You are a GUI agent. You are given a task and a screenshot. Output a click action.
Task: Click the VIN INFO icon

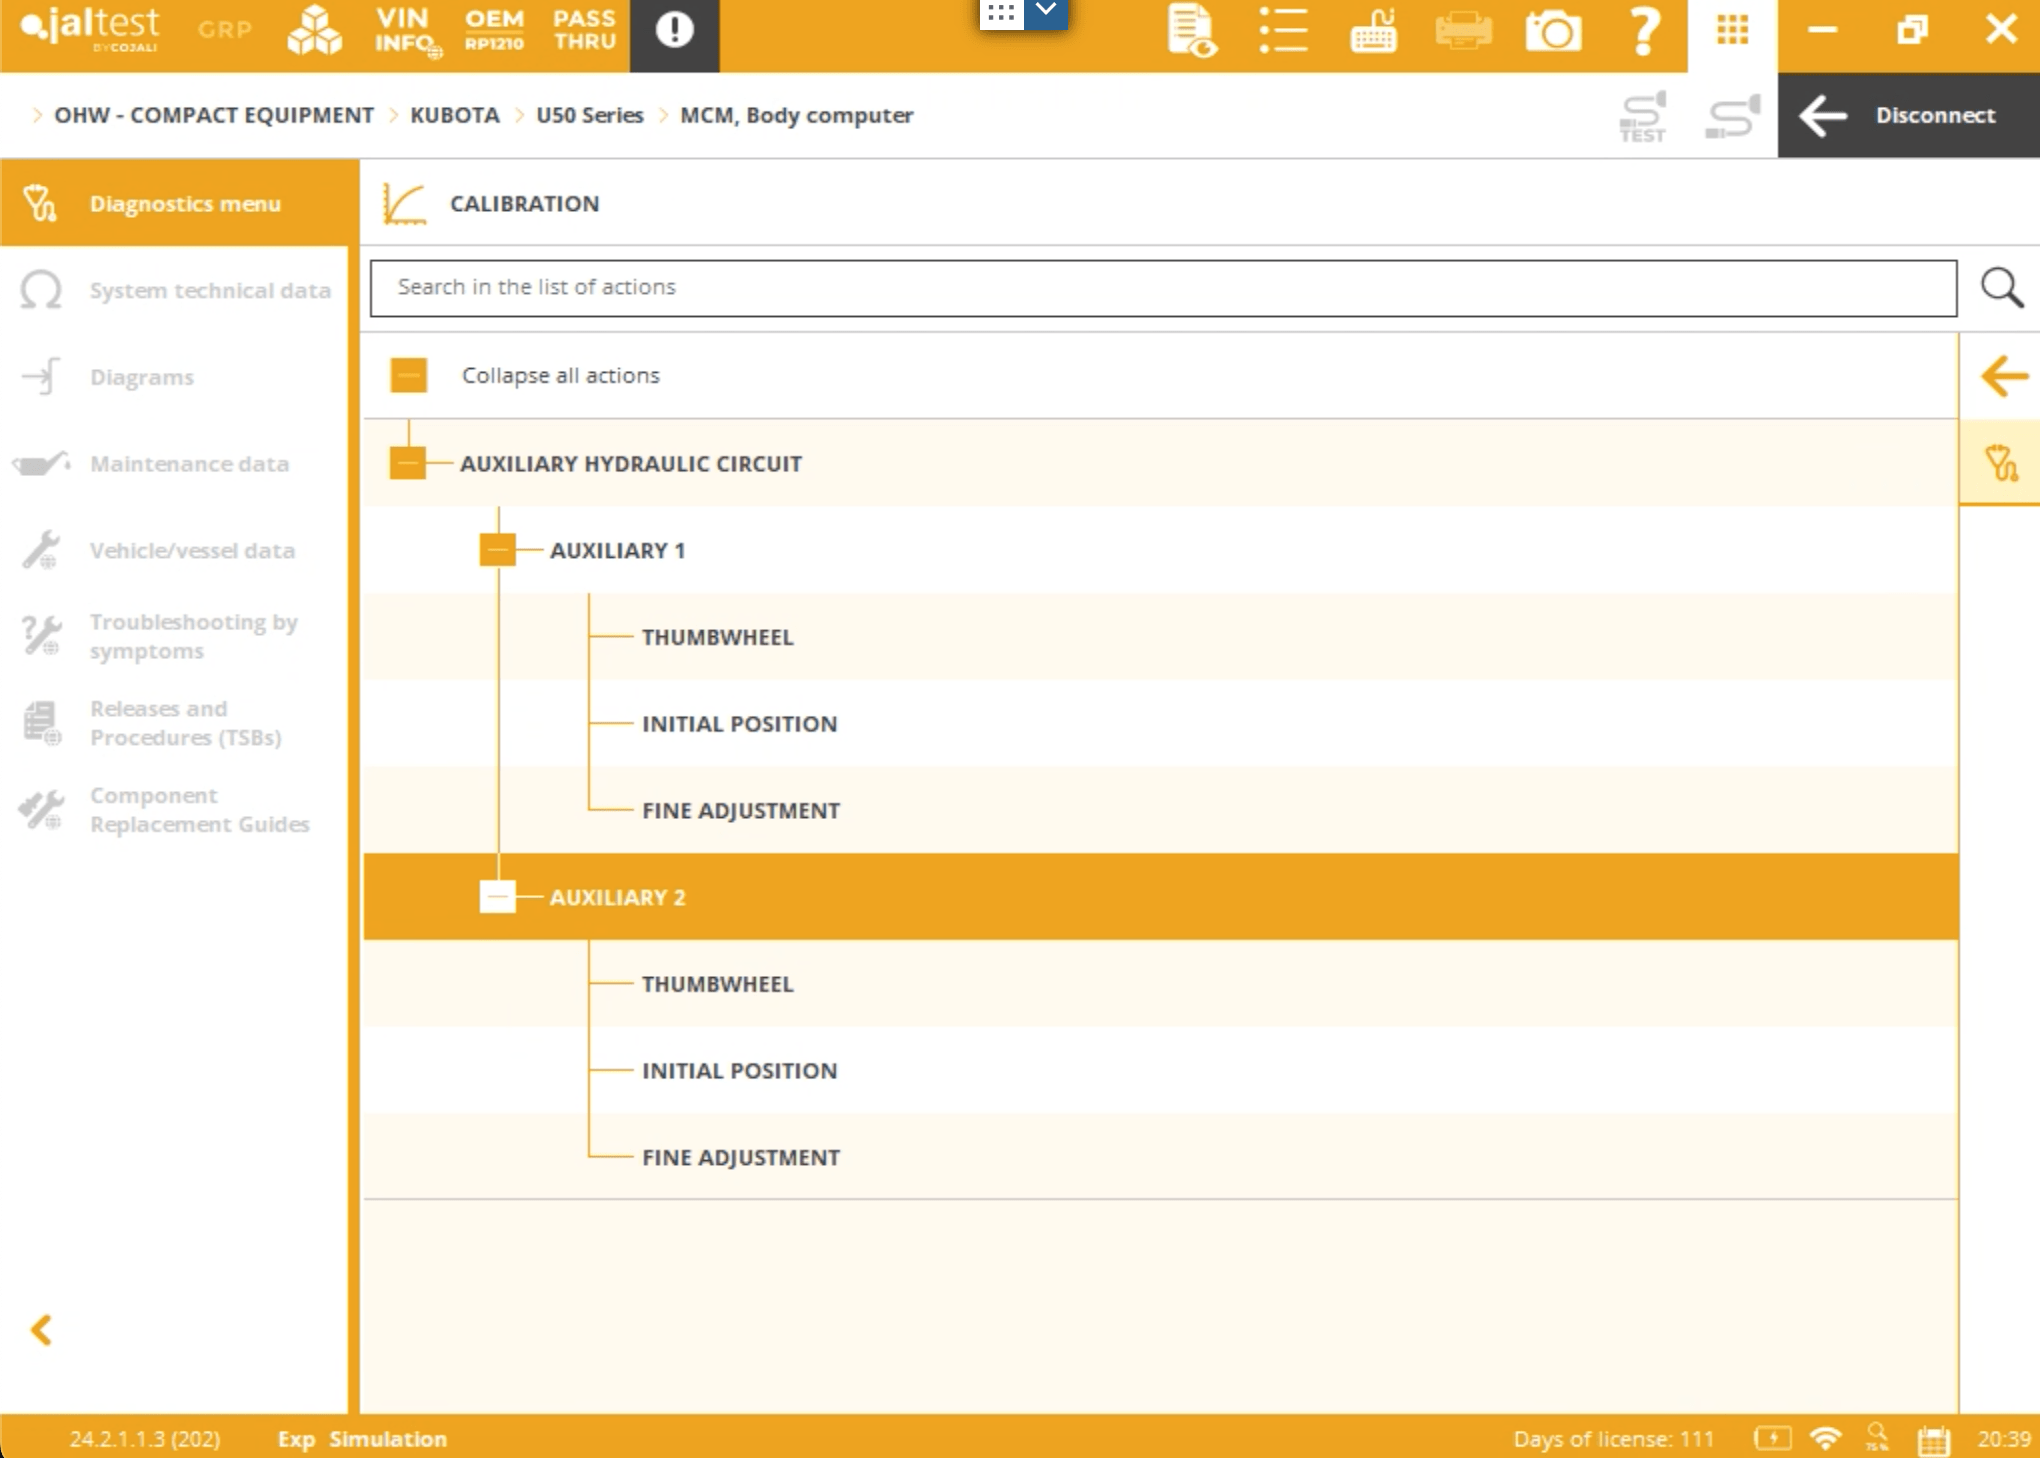[404, 32]
